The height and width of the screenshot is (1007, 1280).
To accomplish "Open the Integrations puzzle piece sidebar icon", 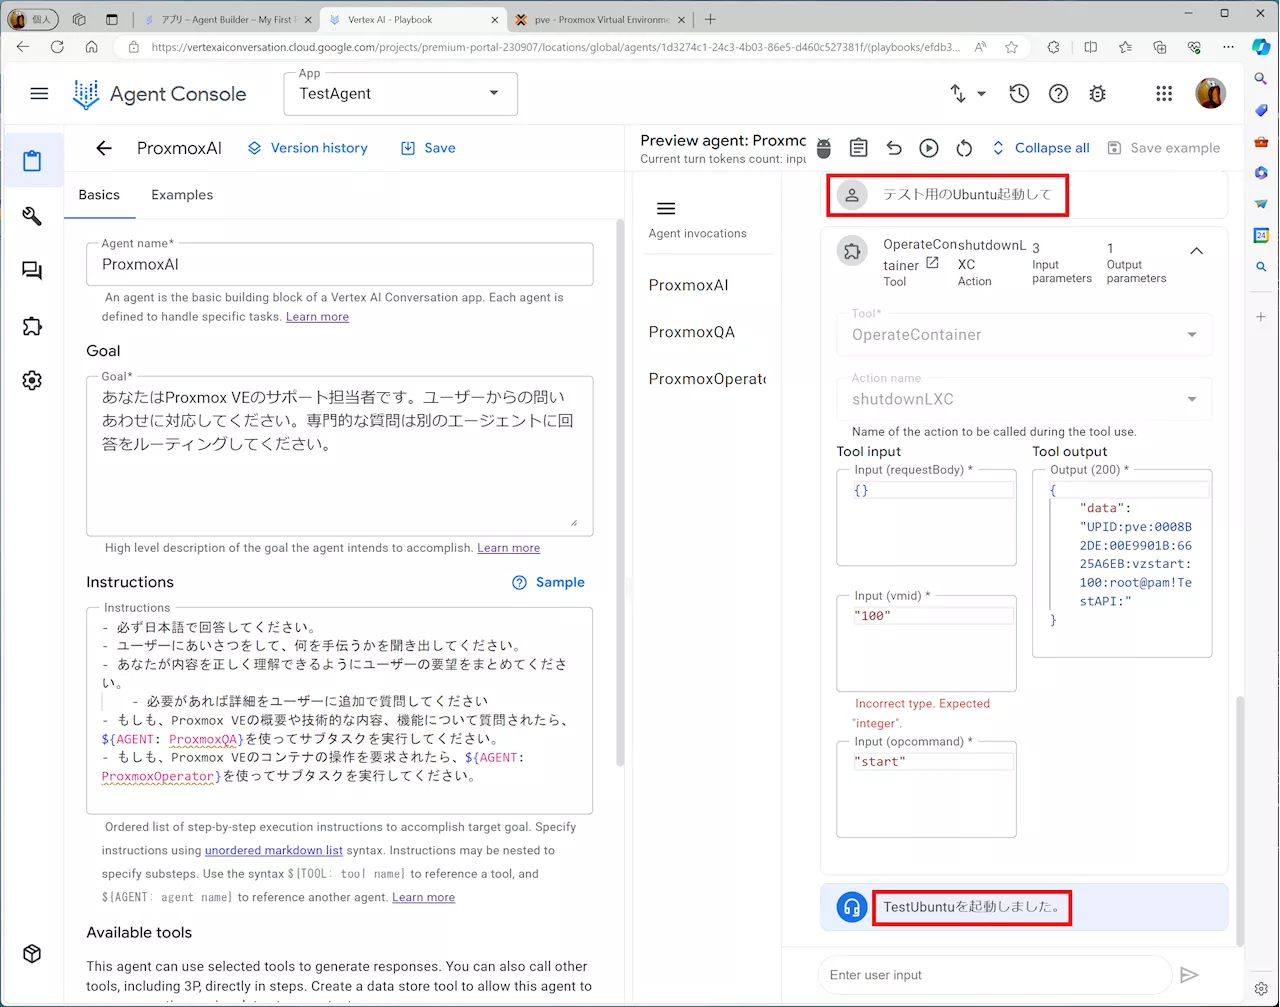I will [32, 326].
